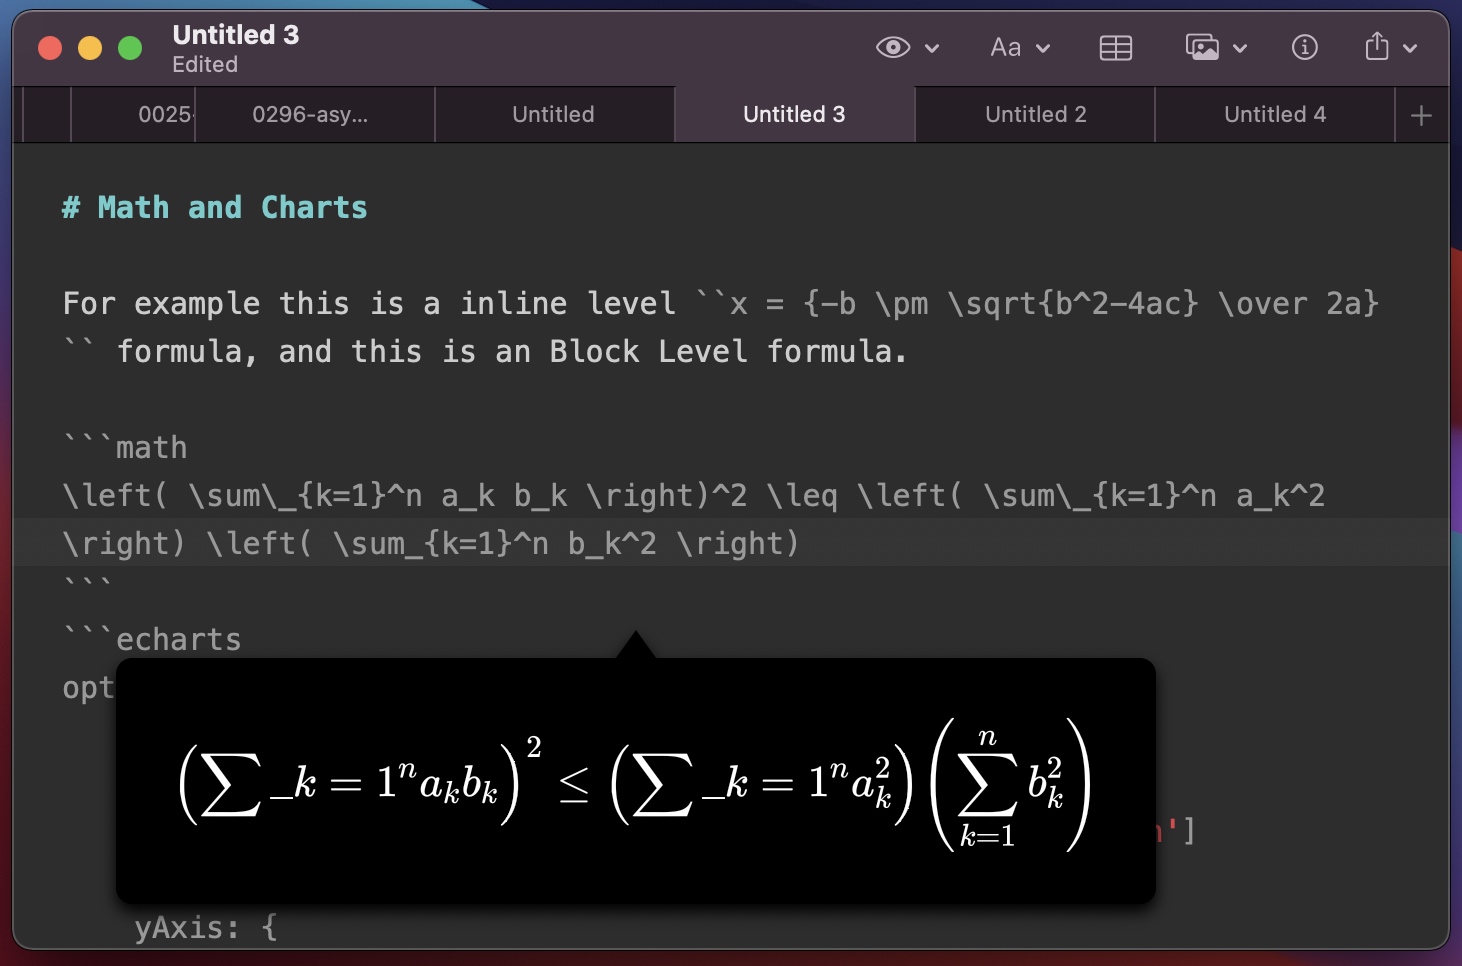Viewport: 1462px width, 966px height.
Task: Click the share export icon
Action: click(1377, 46)
